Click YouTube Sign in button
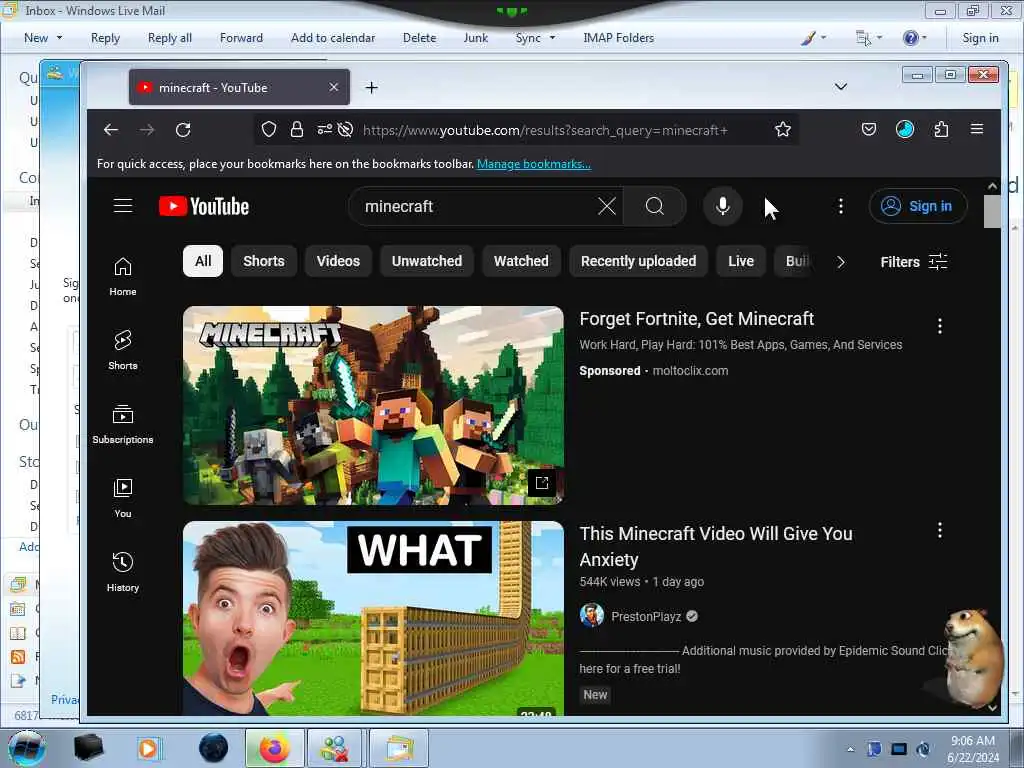Viewport: 1024px width, 768px height. point(918,206)
